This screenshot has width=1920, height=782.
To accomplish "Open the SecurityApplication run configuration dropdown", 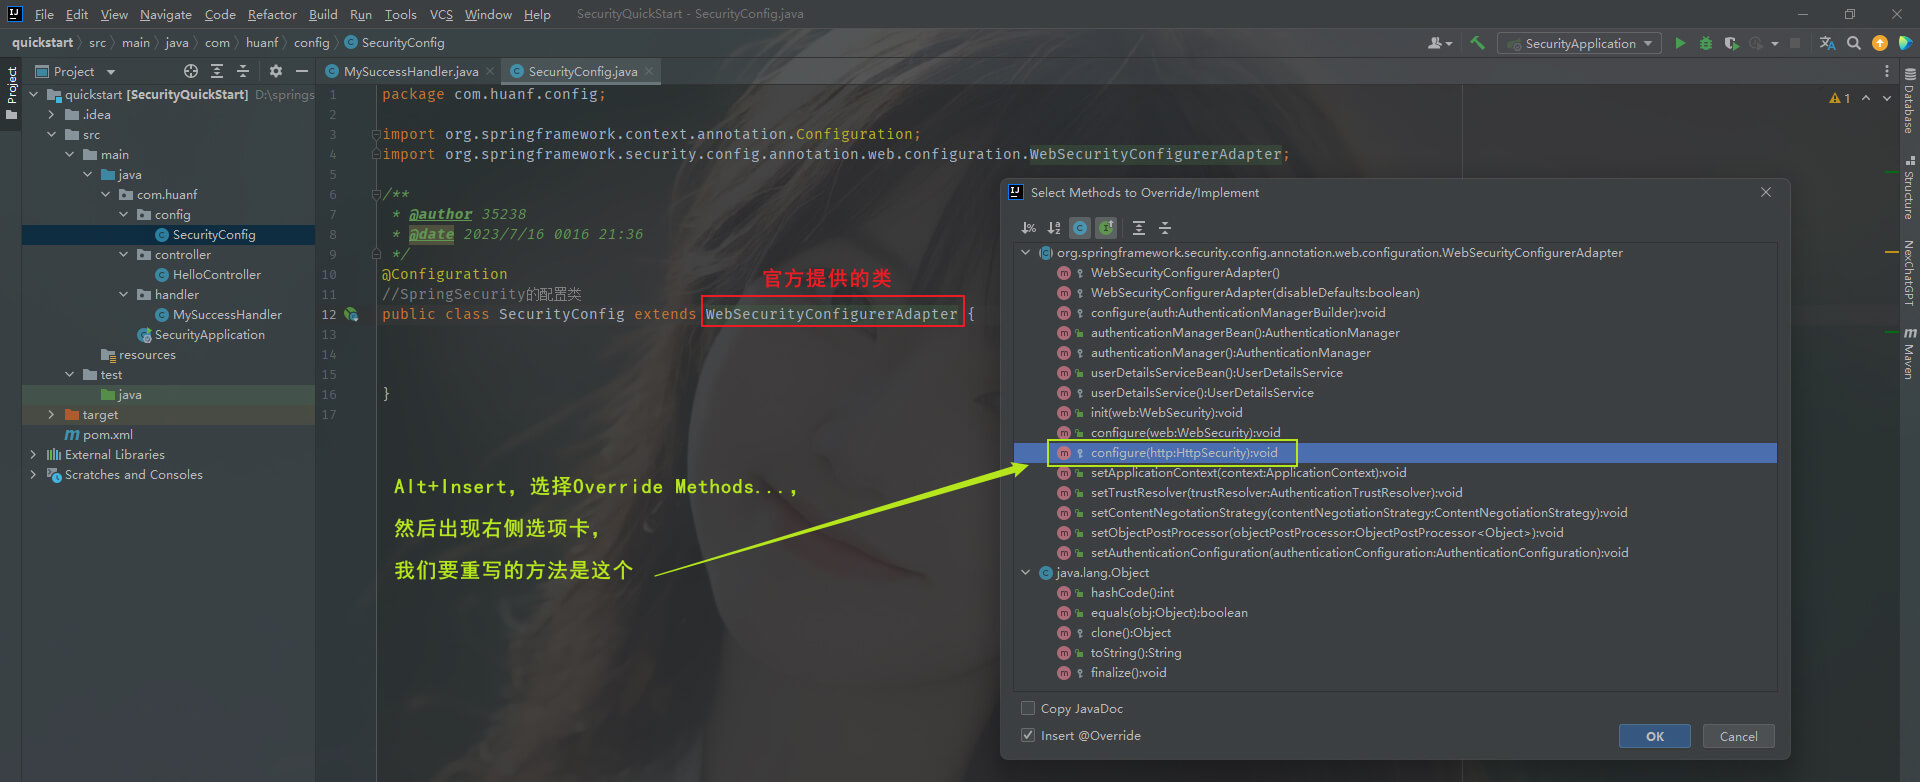I will pyautogui.click(x=1579, y=43).
